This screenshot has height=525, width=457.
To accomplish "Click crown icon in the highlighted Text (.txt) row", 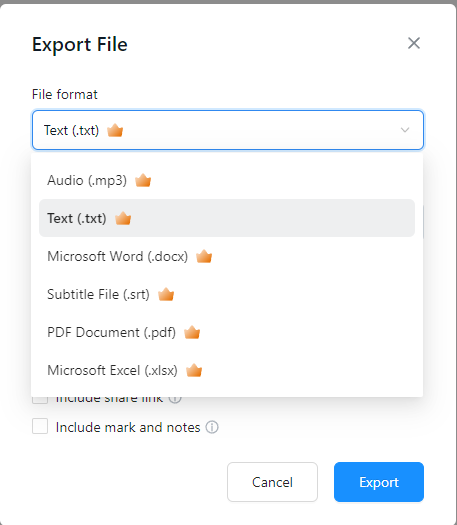I will click(x=123, y=218).
